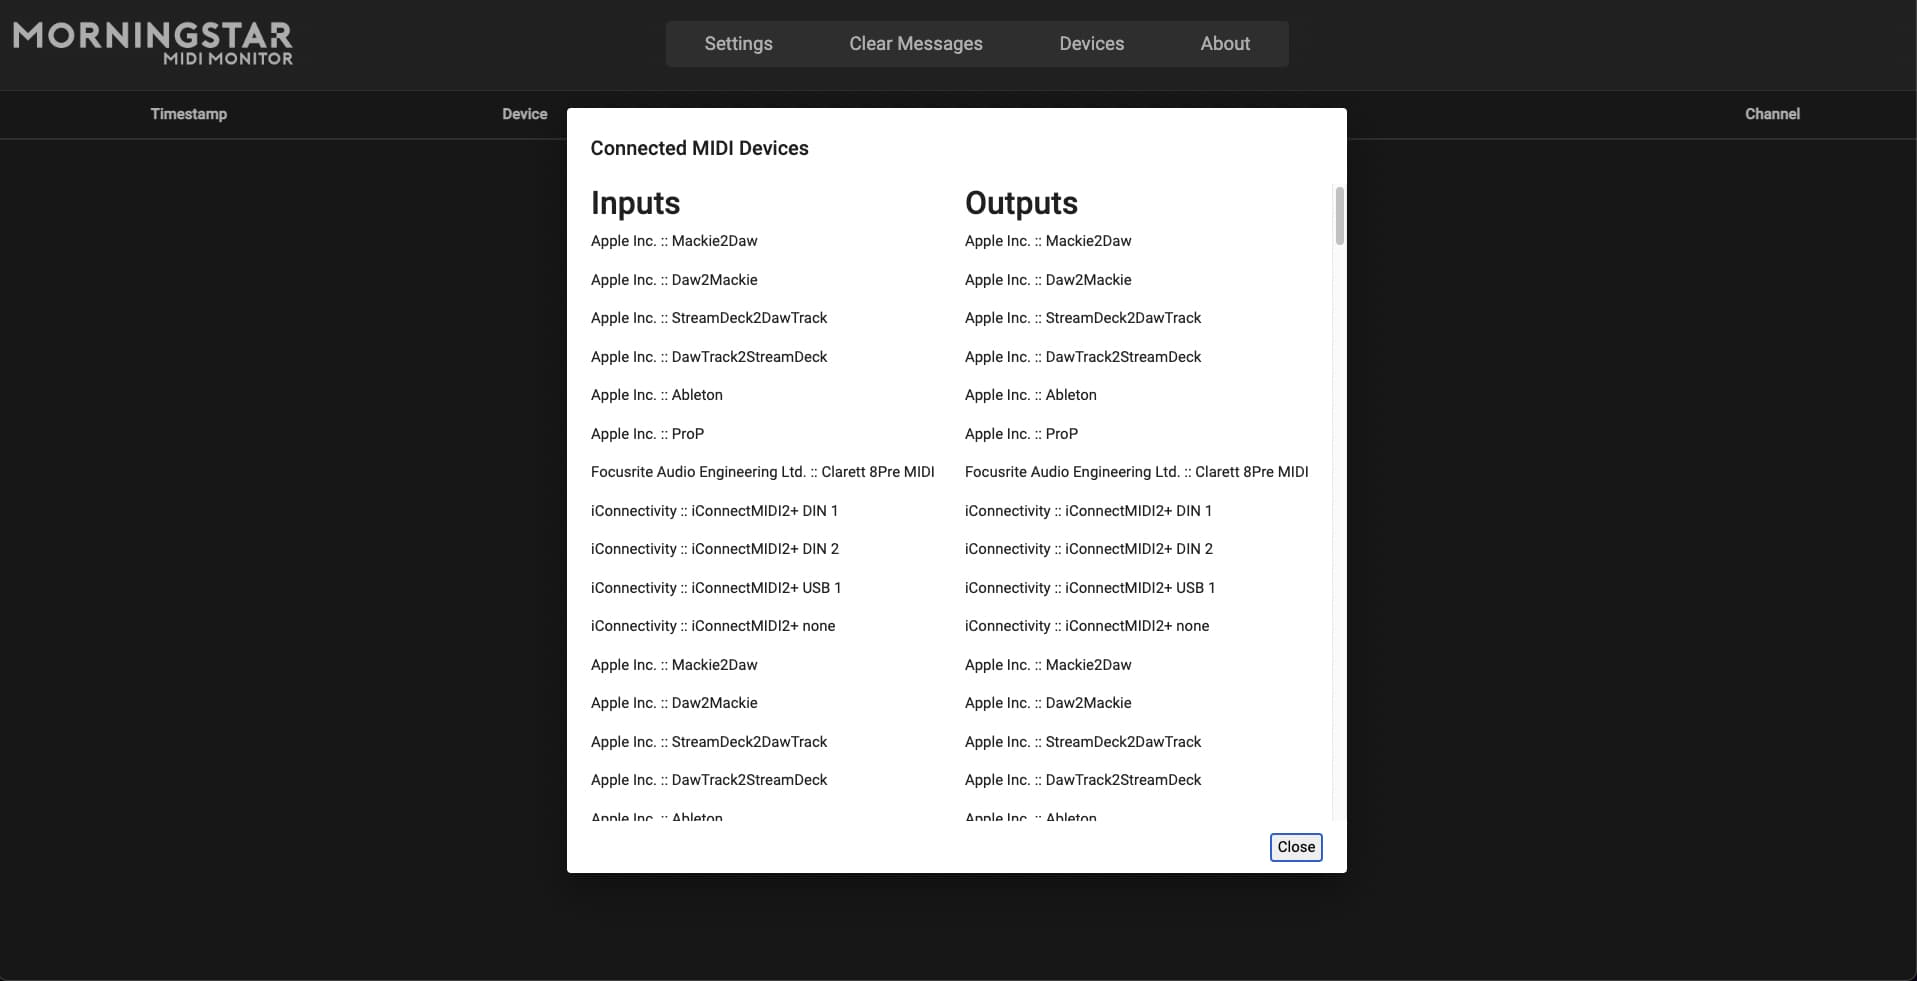Click the Morningstar MIDI Monitor logo
The width and height of the screenshot is (1917, 981).
point(153,43)
